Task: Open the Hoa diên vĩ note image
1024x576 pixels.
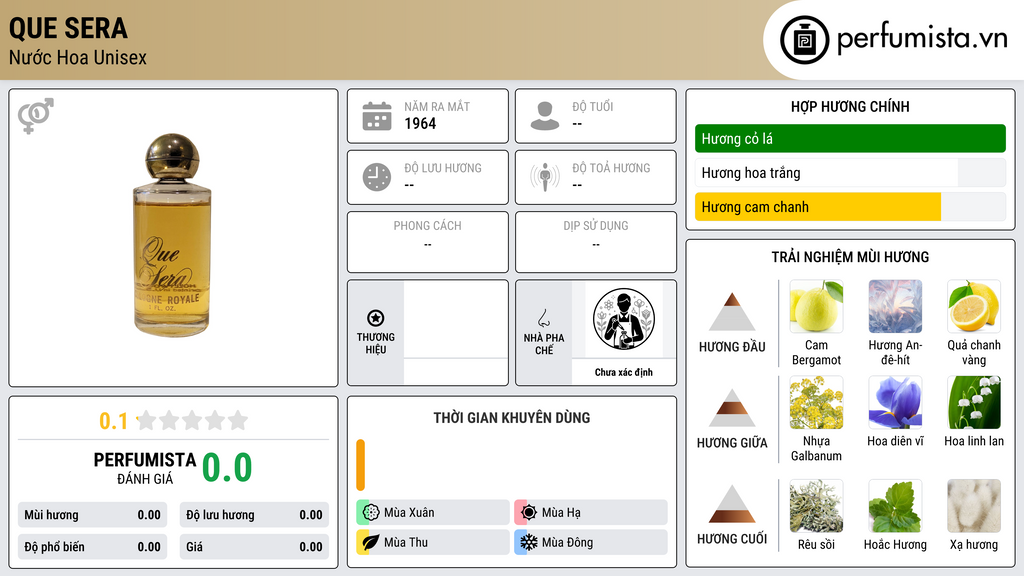Action: 895,402
